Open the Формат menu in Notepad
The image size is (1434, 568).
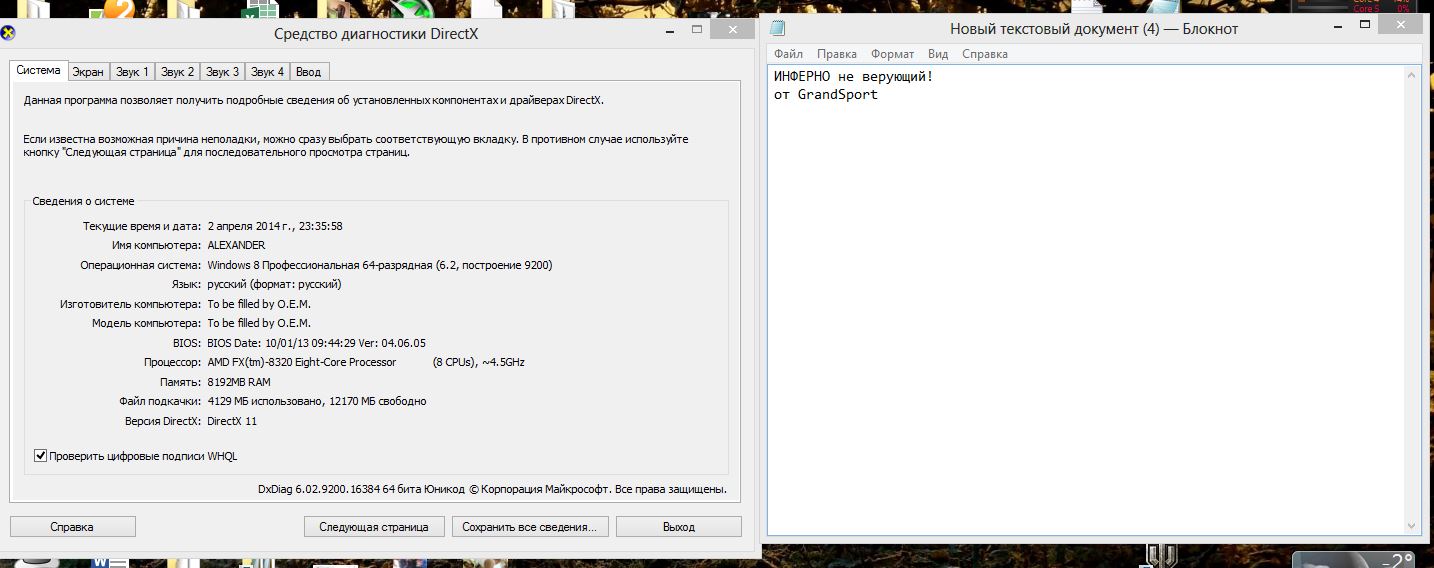click(892, 54)
